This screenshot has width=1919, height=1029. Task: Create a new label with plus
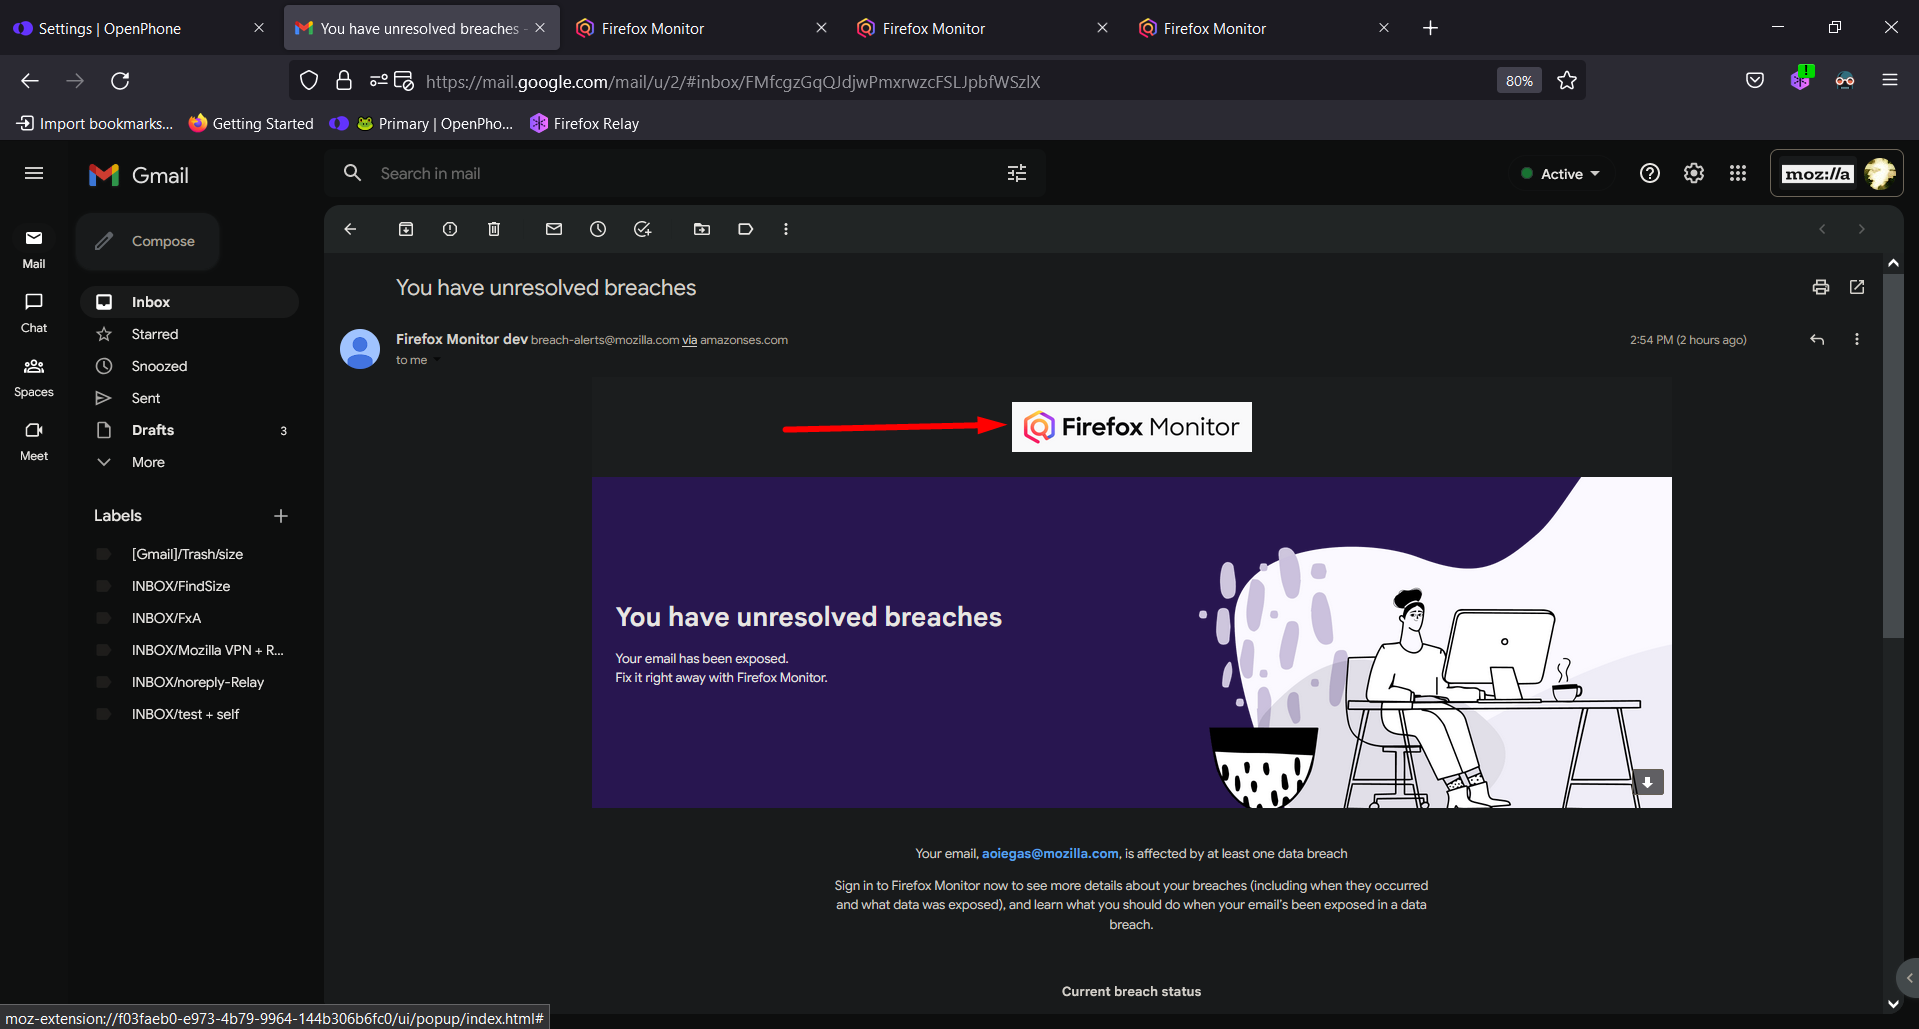[281, 516]
